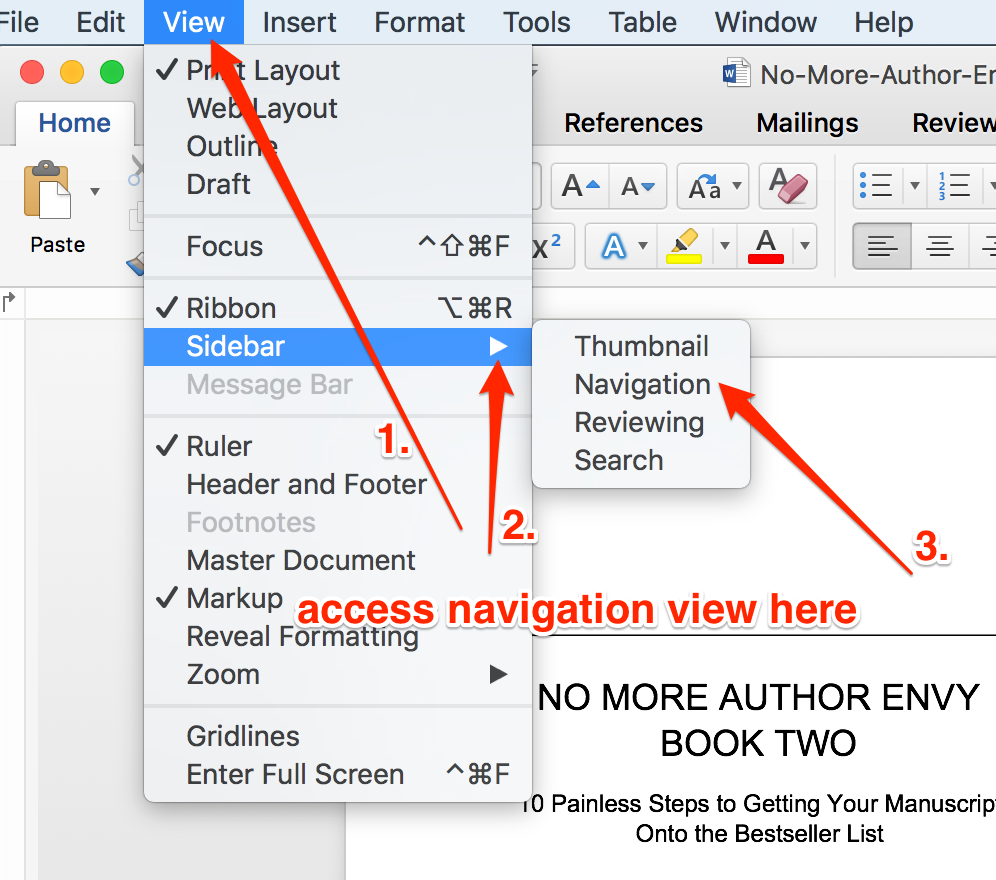Open the Font Color dropdown arrow
The width and height of the screenshot is (996, 880).
tap(805, 246)
